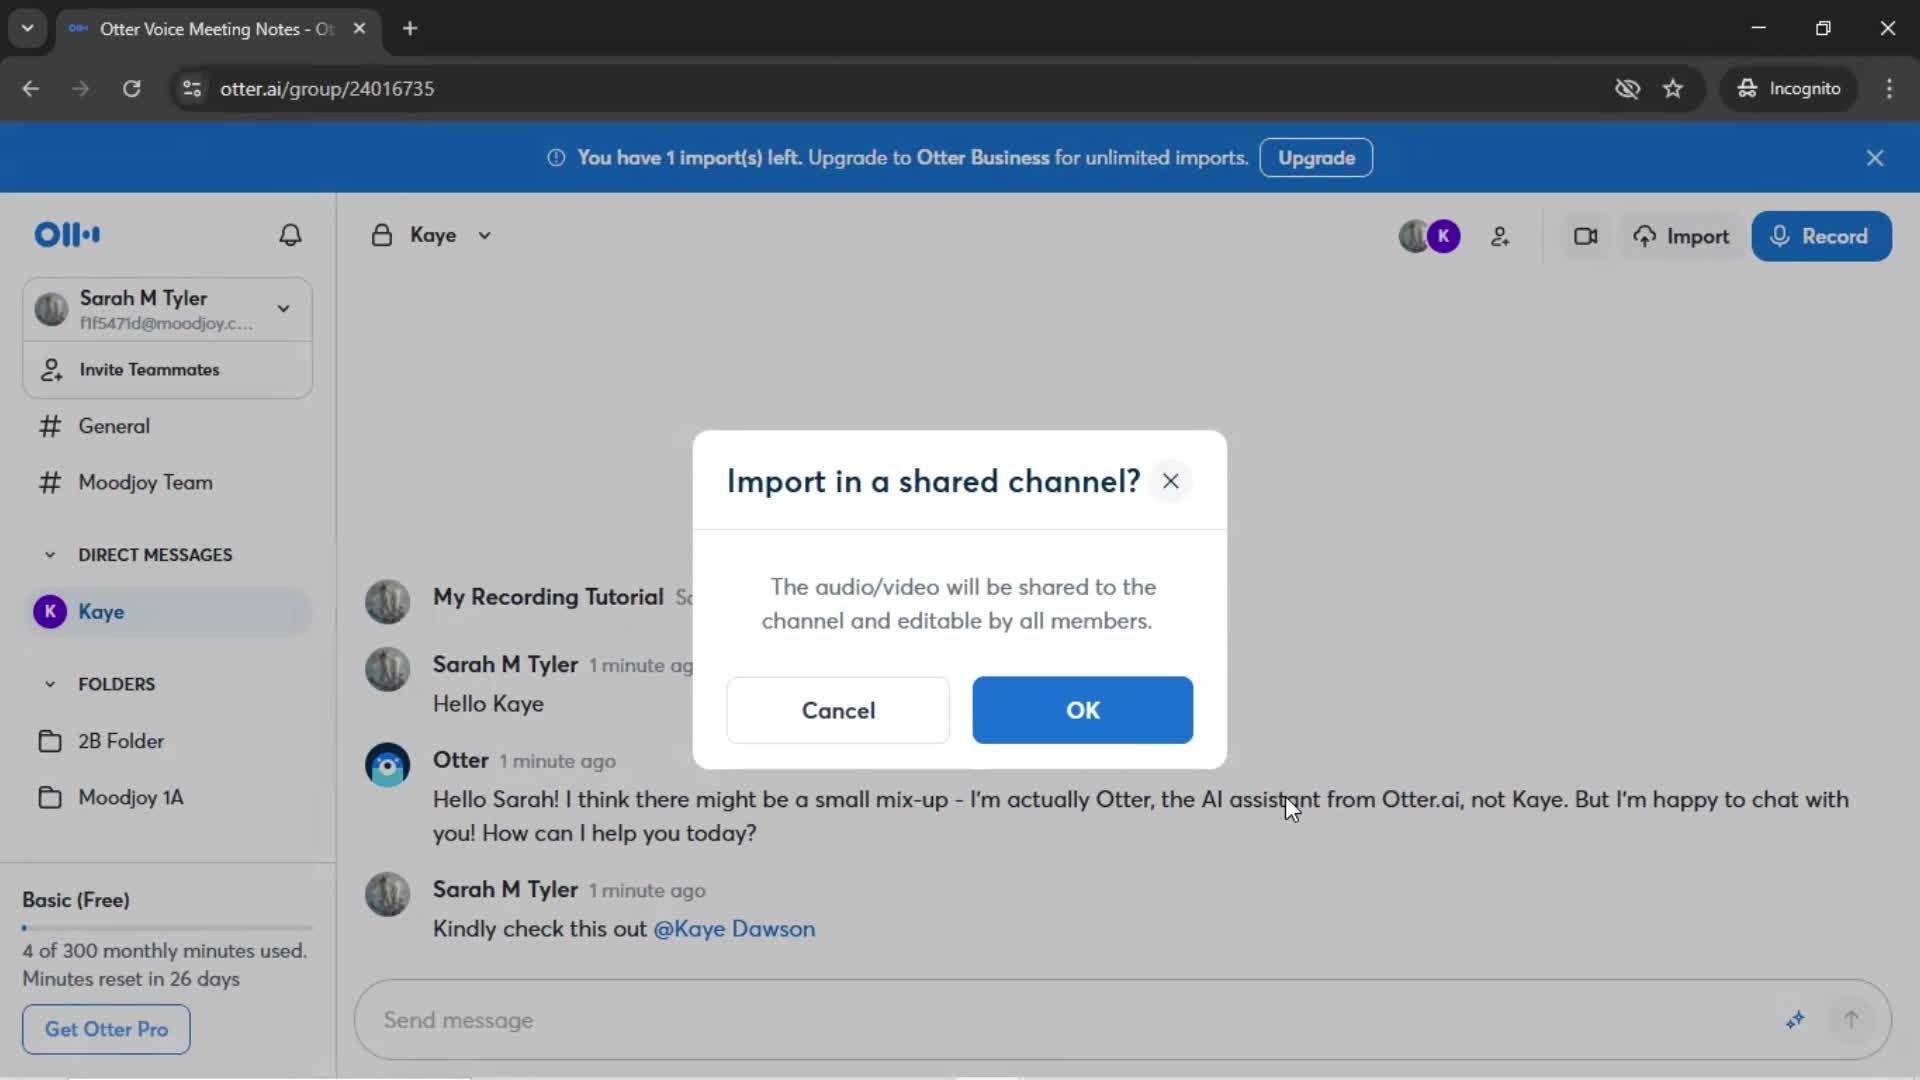Click the add member icon in header
This screenshot has height=1080, width=1920.
point(1500,237)
